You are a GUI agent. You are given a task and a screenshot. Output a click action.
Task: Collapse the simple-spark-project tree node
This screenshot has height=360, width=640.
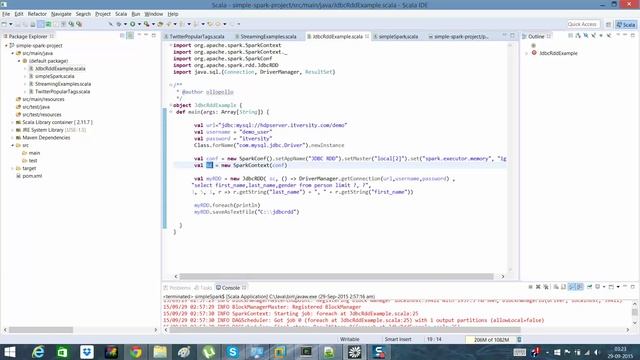click(x=6, y=46)
